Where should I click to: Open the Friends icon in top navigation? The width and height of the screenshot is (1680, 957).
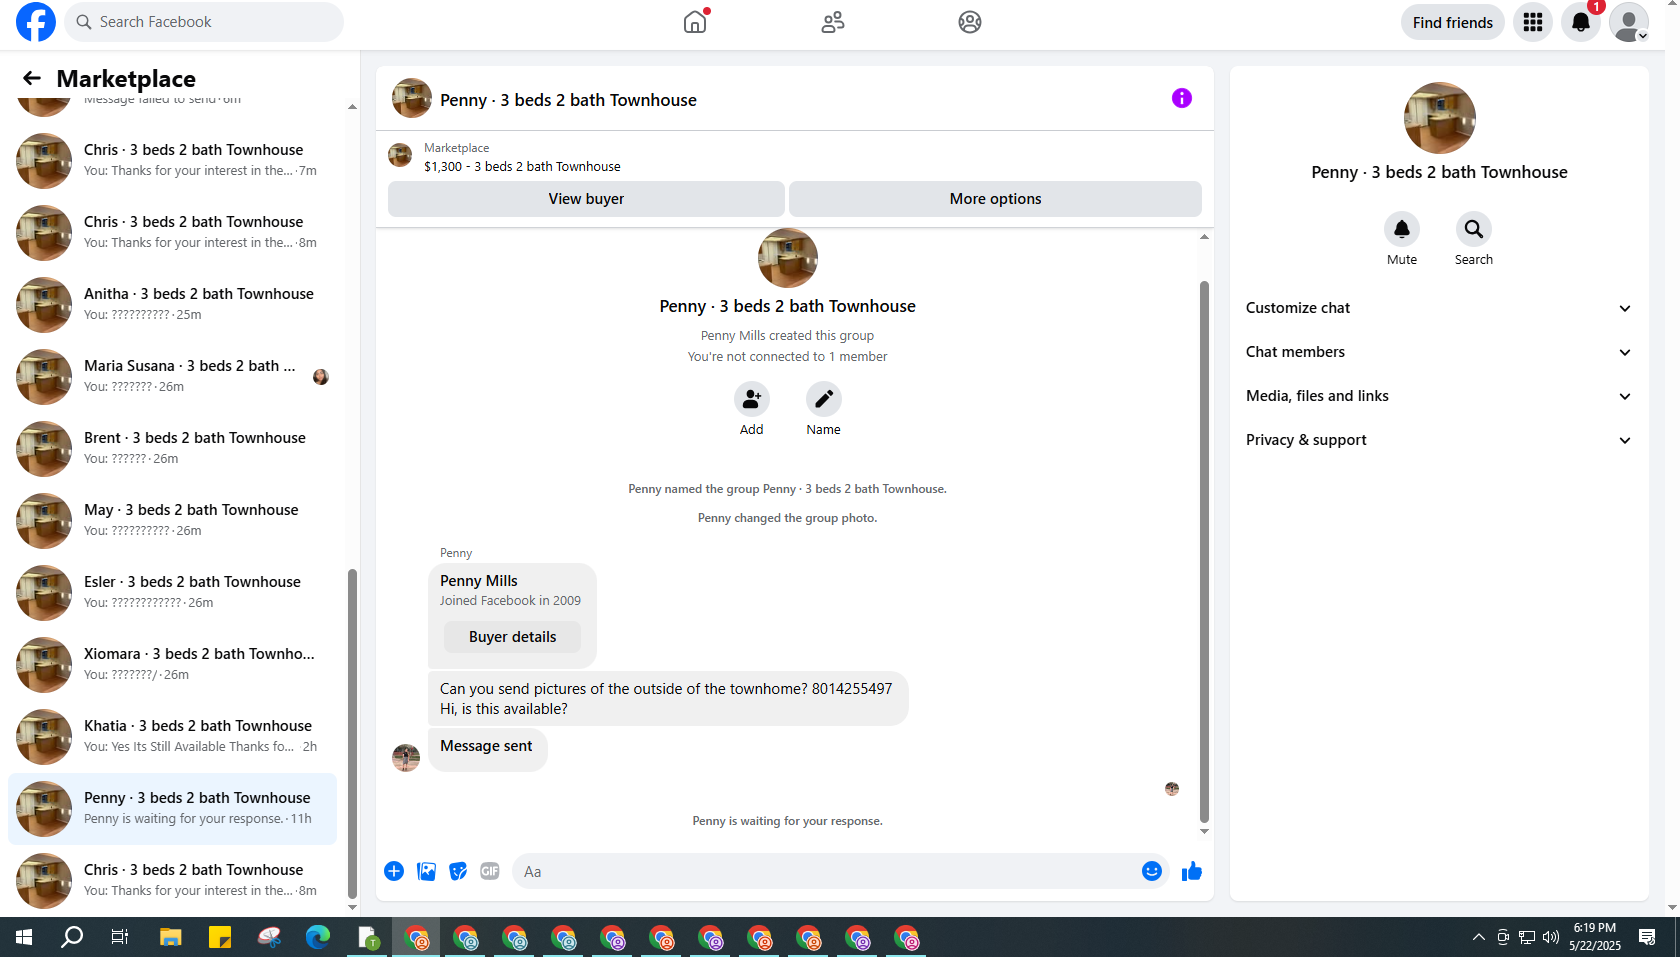pos(833,22)
